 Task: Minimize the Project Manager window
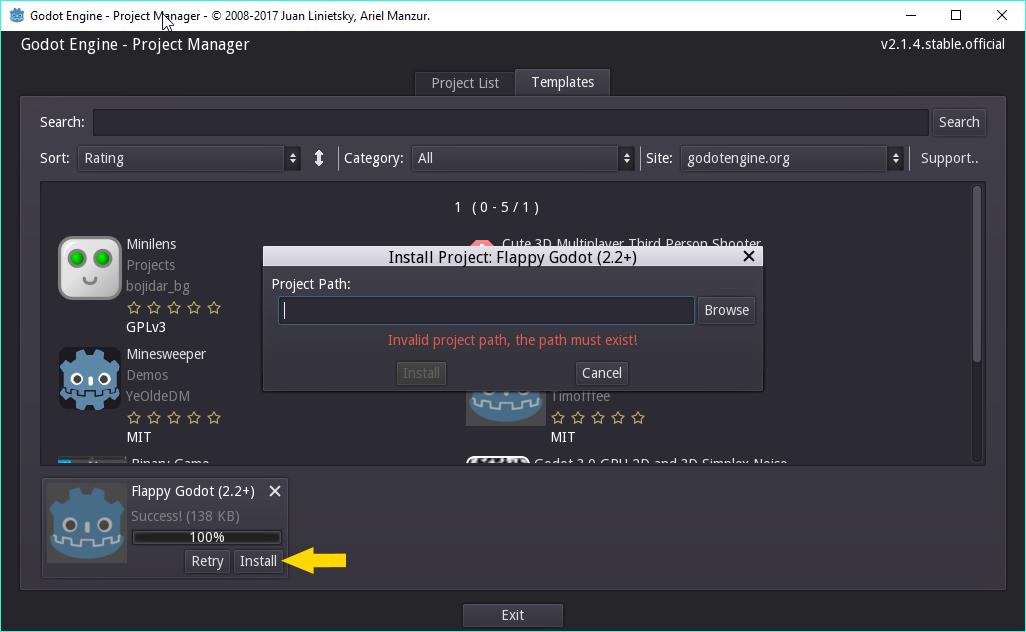[x=911, y=15]
